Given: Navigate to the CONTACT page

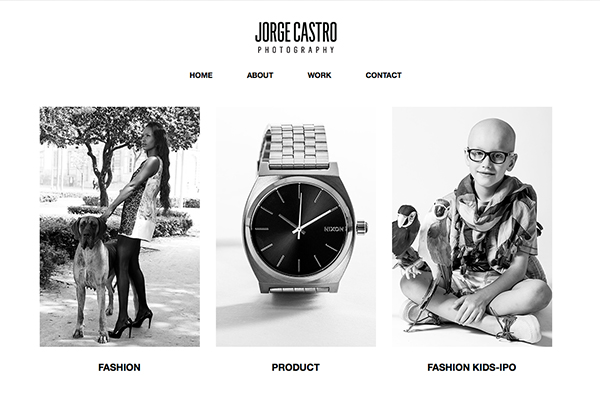Looking at the screenshot, I should (x=383, y=75).
